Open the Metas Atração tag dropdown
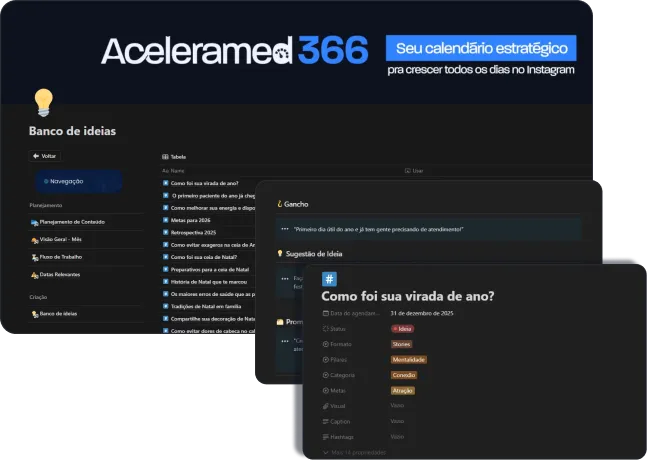 click(403, 391)
